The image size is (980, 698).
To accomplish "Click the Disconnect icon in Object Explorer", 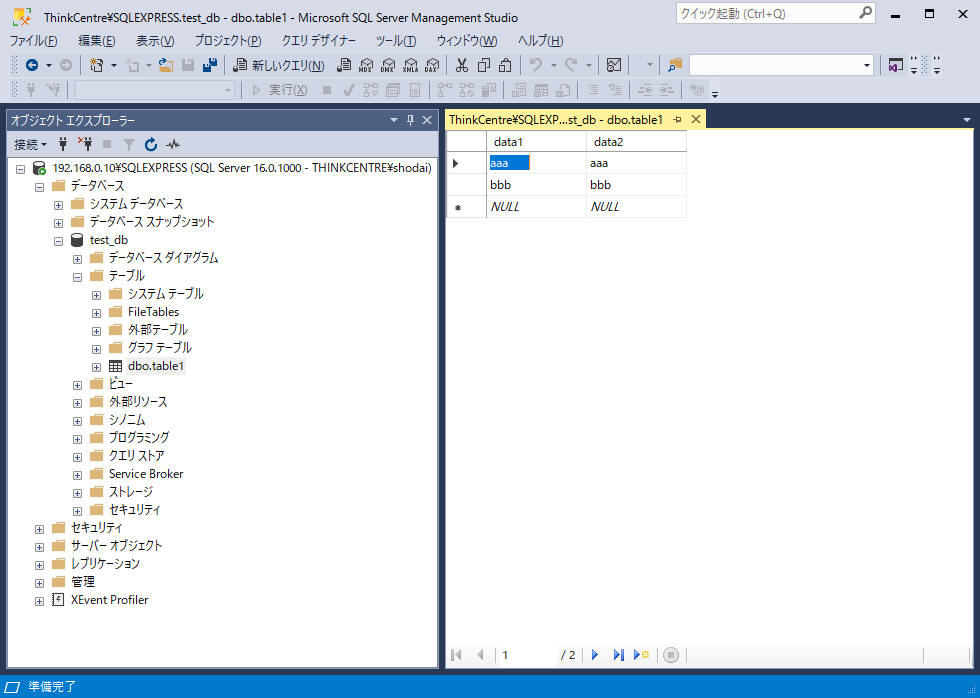I will 85,144.
